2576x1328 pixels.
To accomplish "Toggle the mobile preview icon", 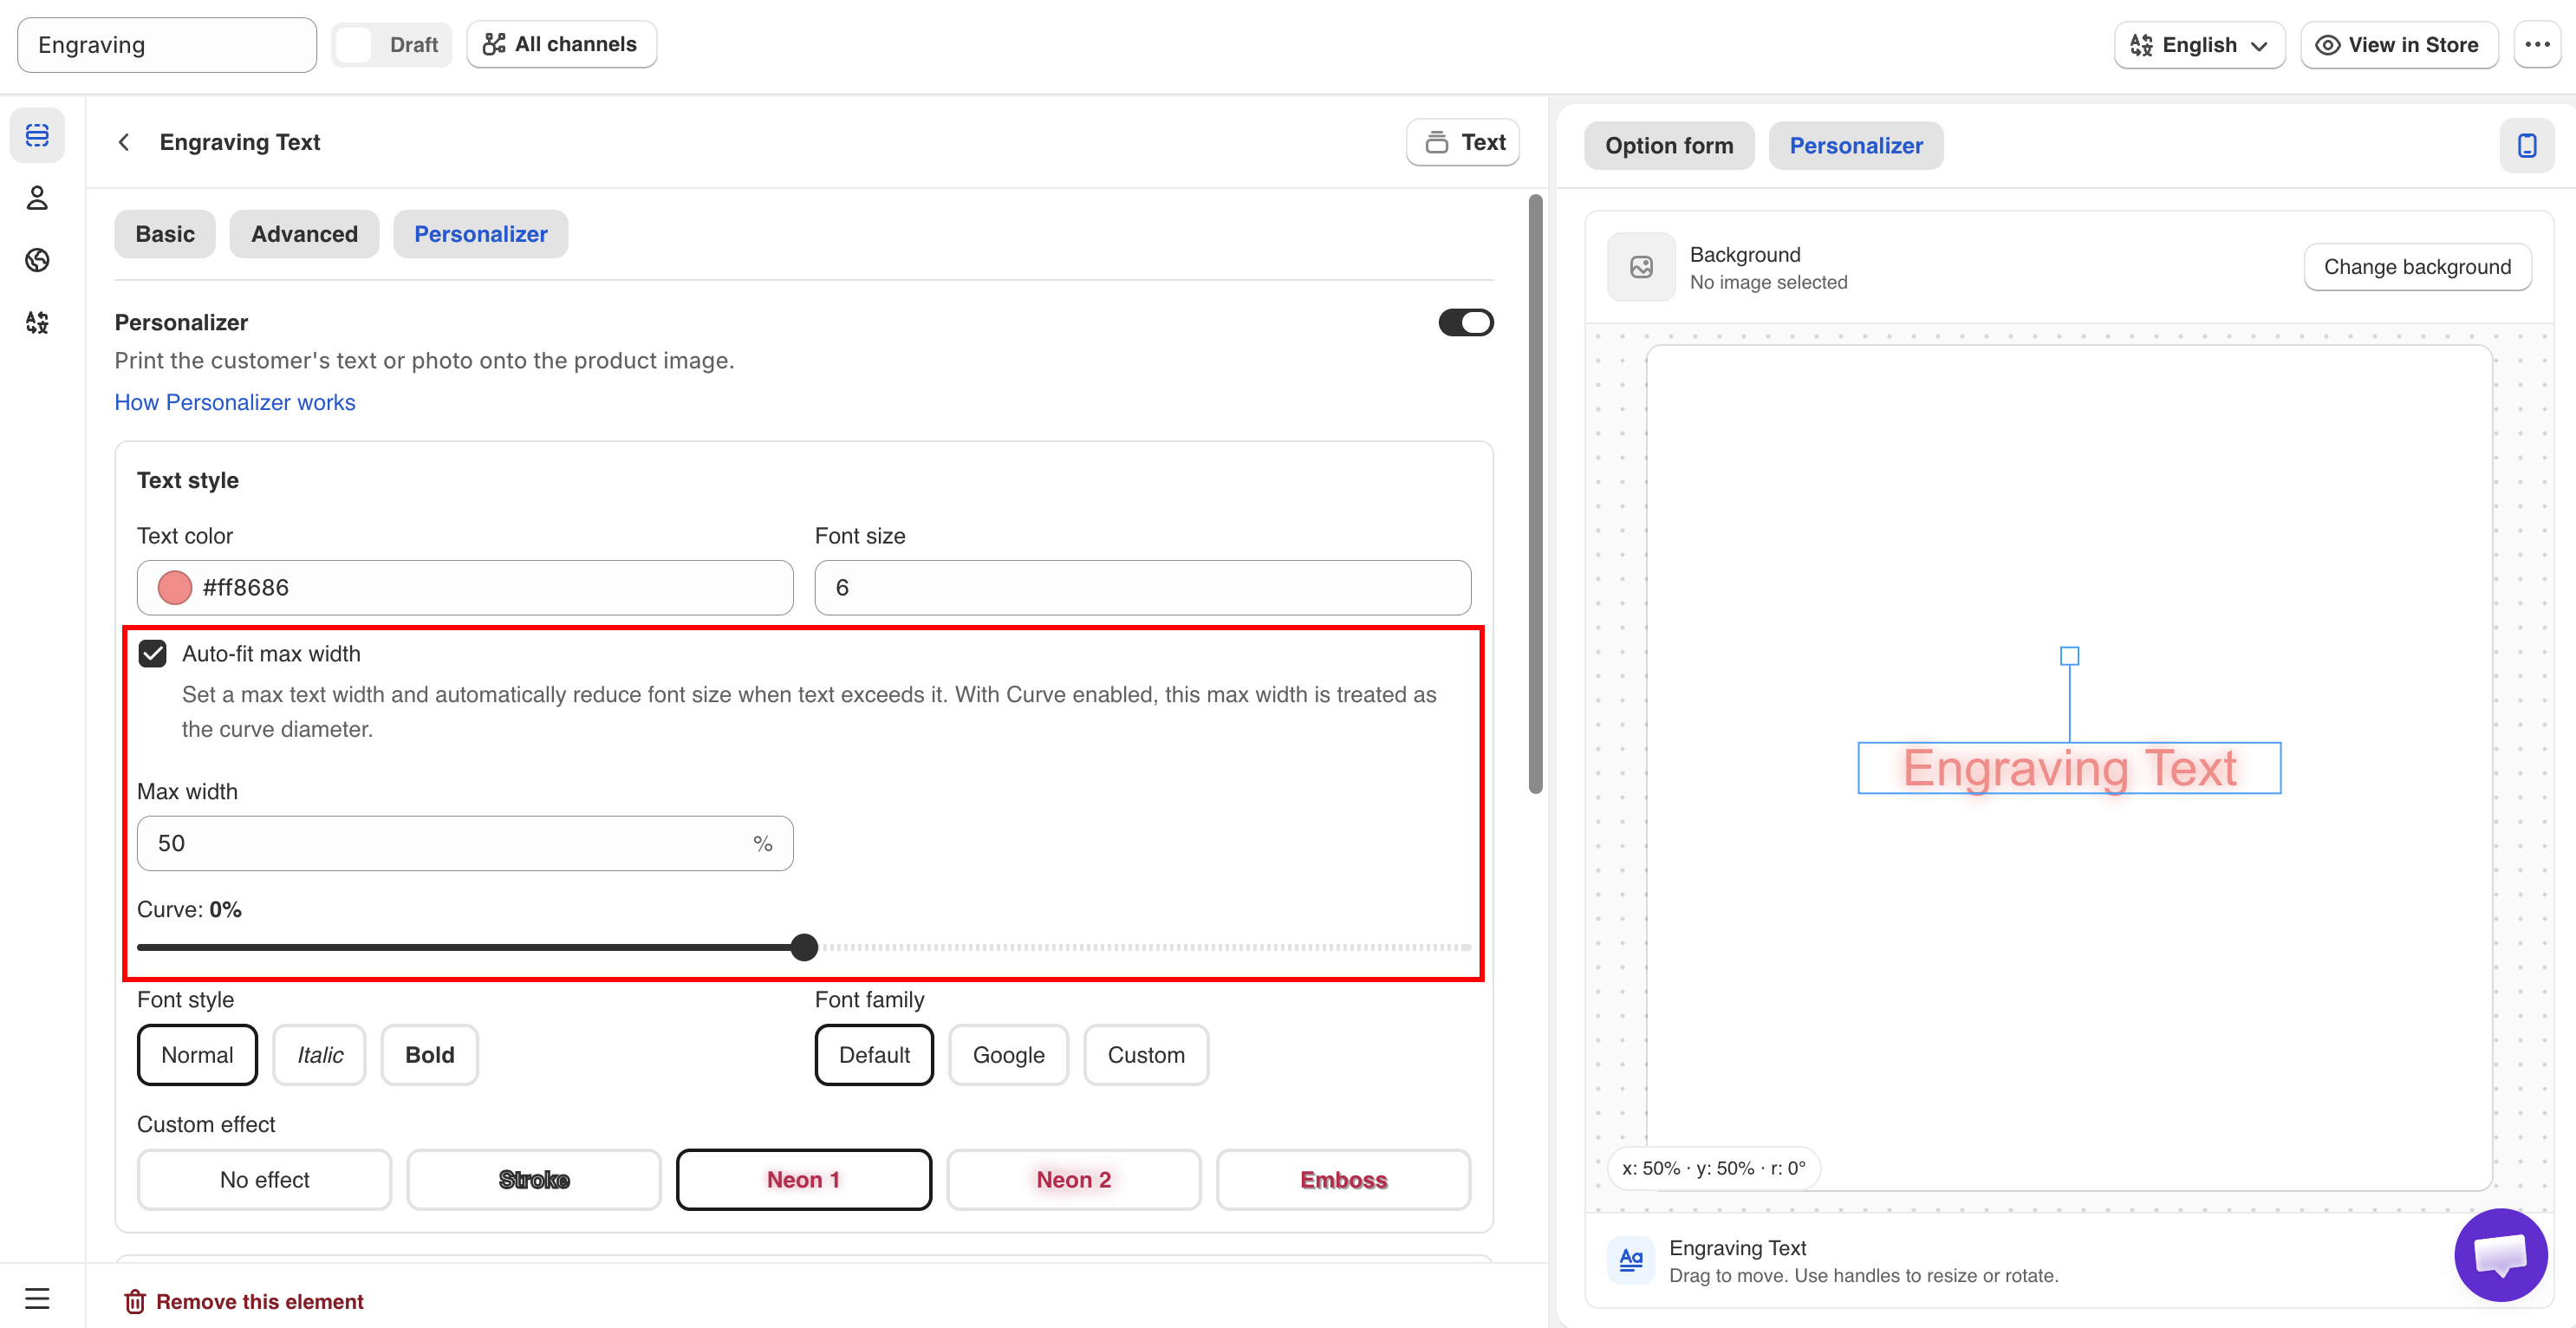I will pos(2526,146).
